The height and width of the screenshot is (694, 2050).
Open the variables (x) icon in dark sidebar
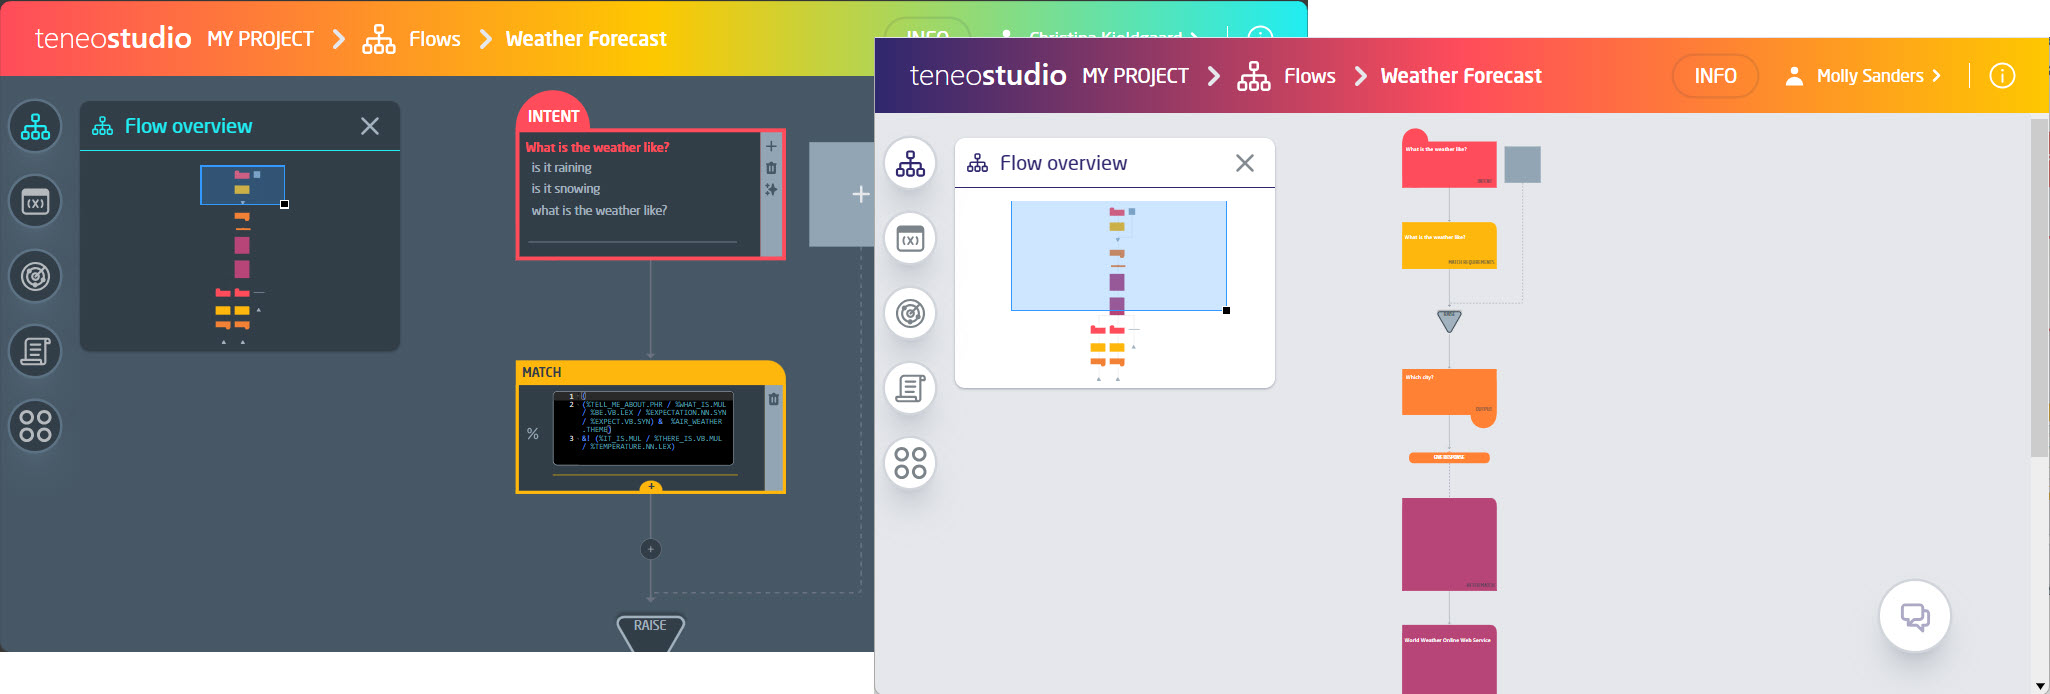tap(35, 202)
